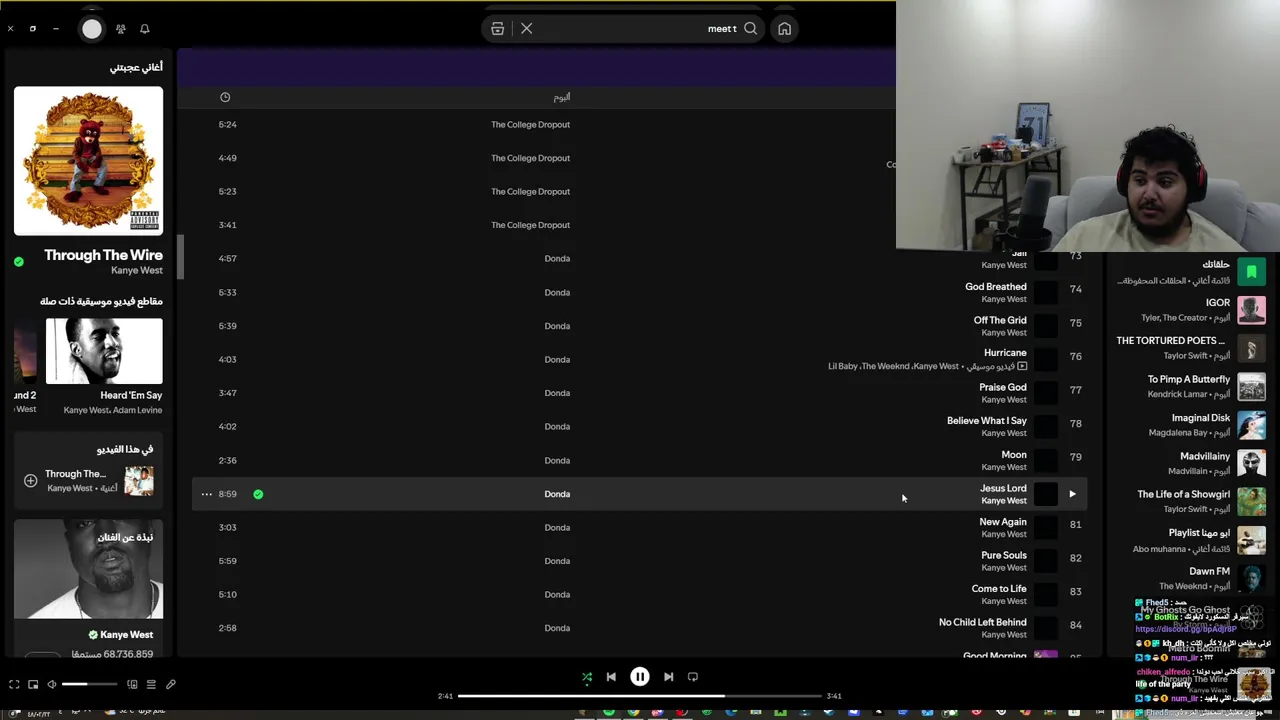Enter fullscreen player view

coord(14,685)
